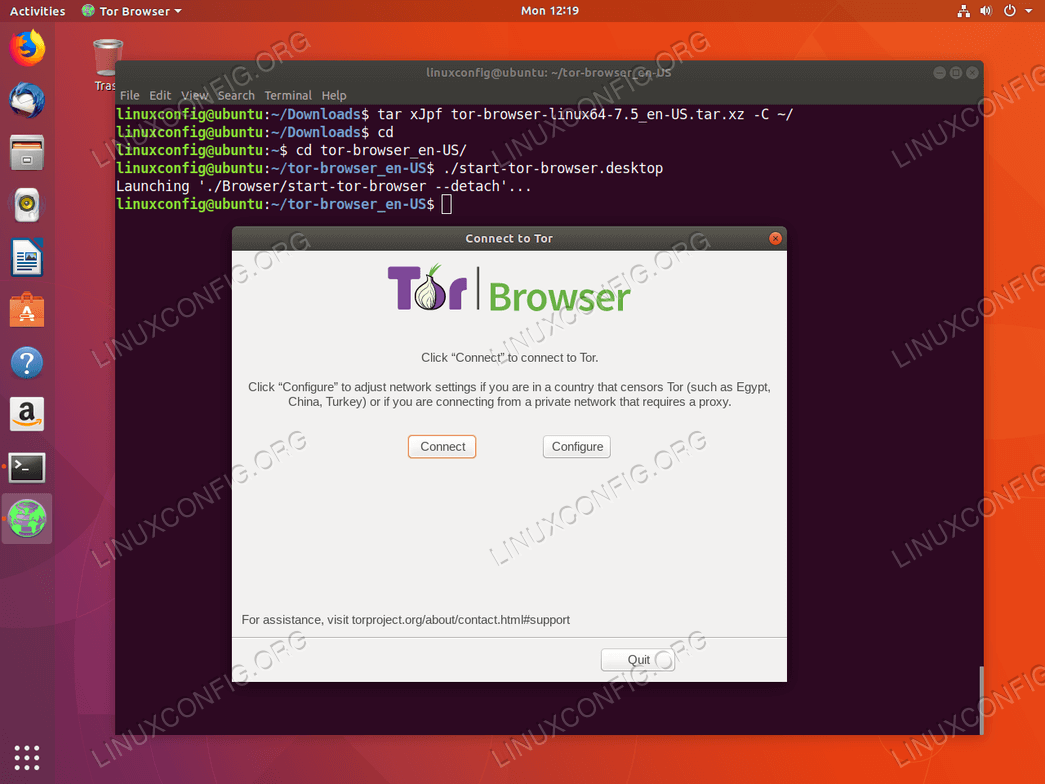Click the Connect button

pos(442,447)
